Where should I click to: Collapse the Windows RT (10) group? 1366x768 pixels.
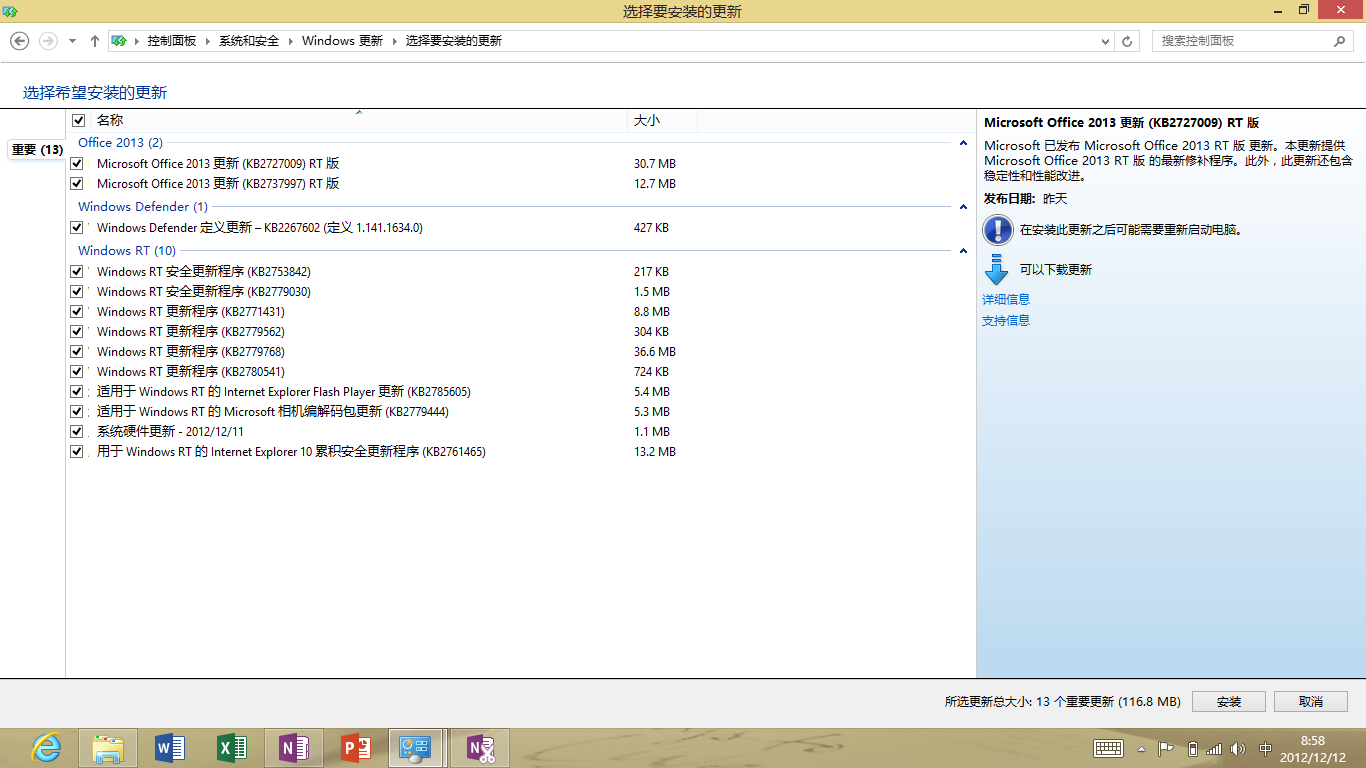point(963,251)
